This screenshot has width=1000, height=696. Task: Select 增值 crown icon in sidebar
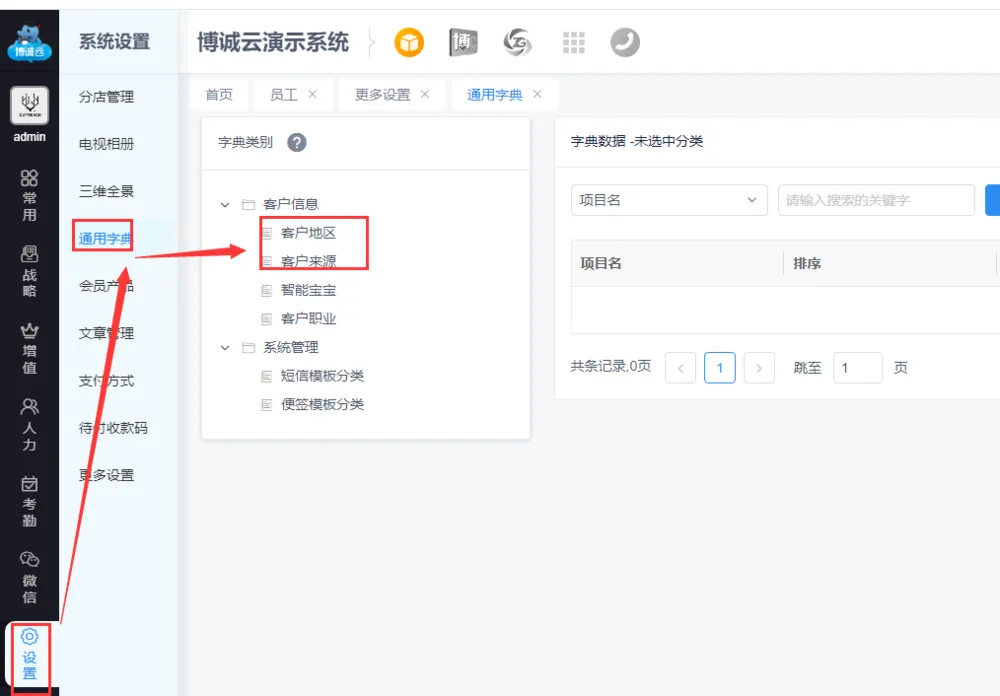pos(29,348)
